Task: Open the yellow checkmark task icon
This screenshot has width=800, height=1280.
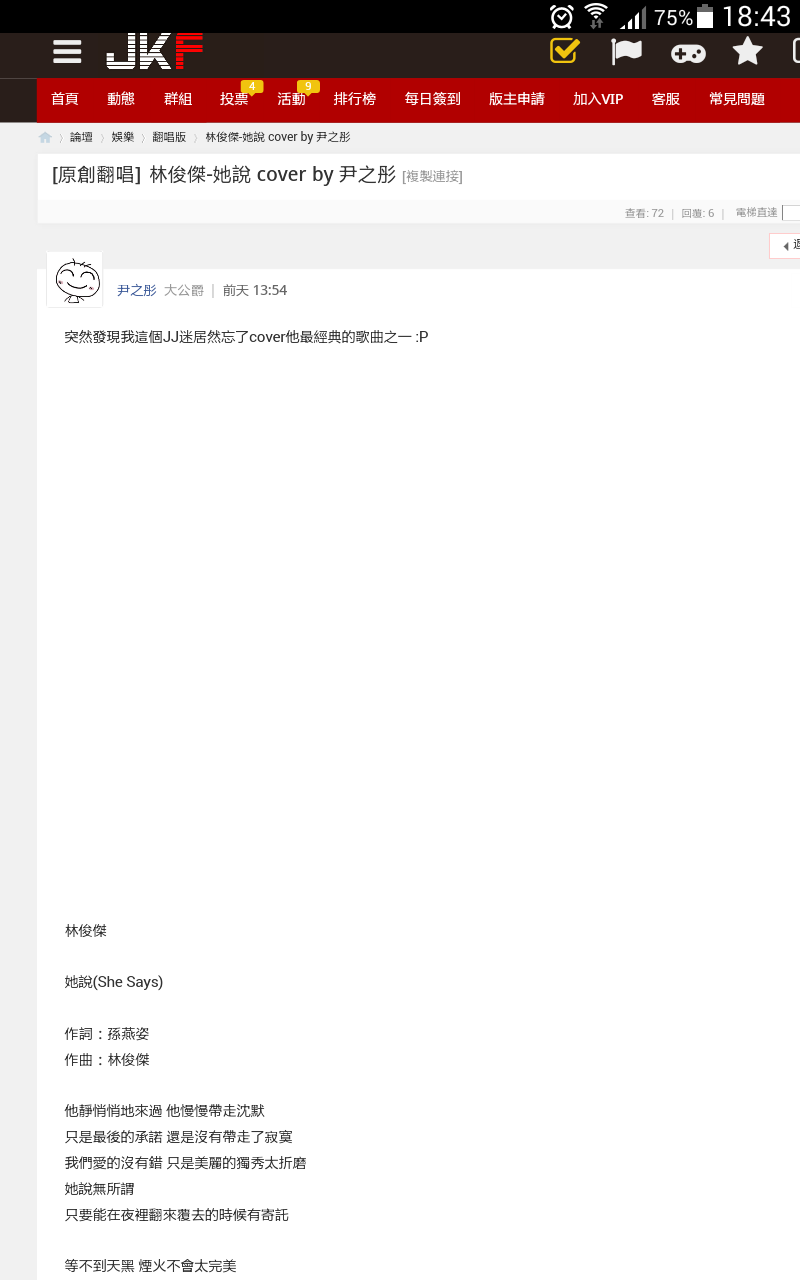Action: pyautogui.click(x=565, y=50)
